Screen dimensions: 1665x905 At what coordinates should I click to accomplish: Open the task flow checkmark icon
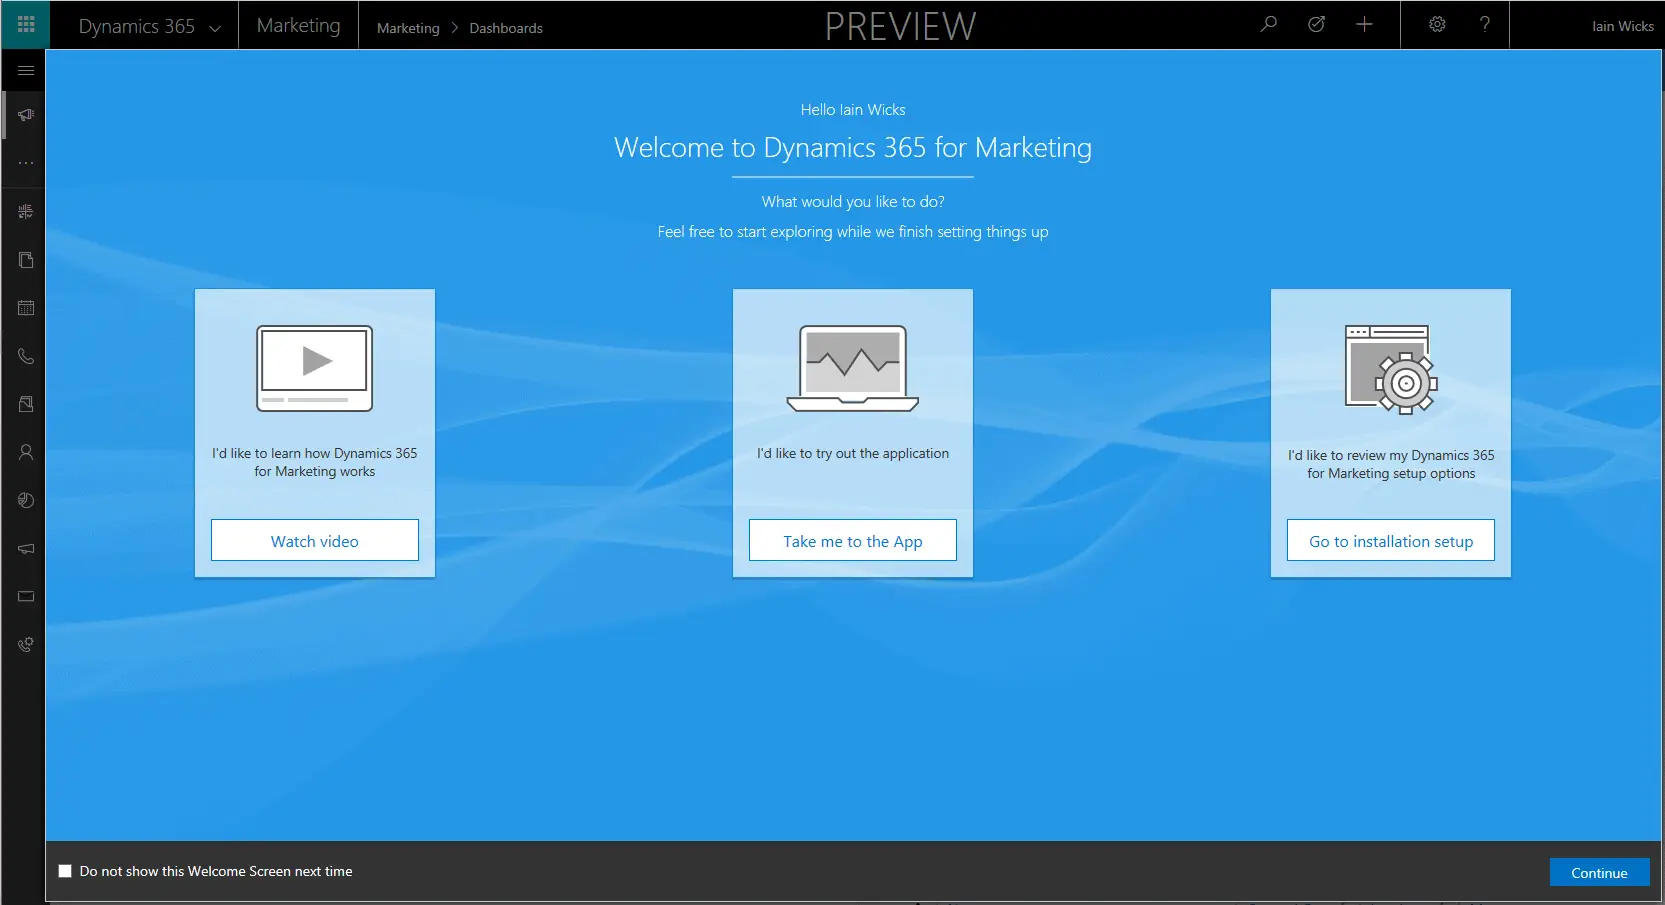point(1316,24)
